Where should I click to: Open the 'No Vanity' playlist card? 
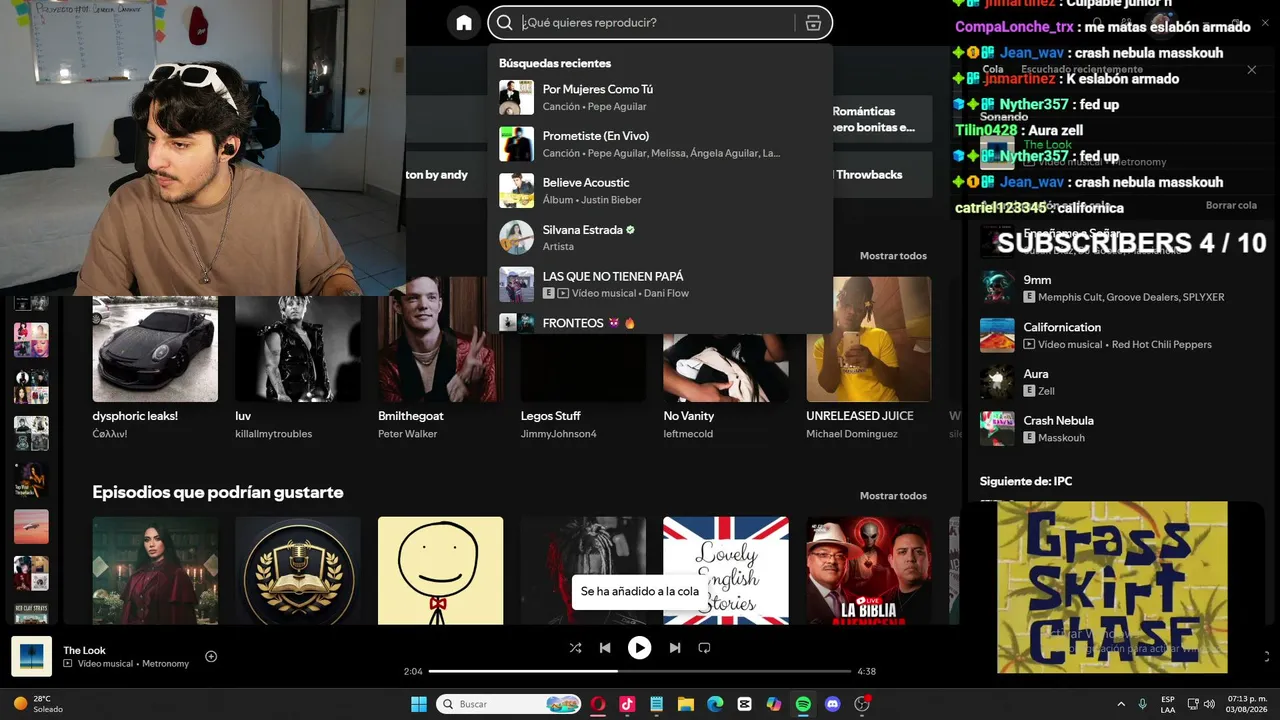pos(726,360)
